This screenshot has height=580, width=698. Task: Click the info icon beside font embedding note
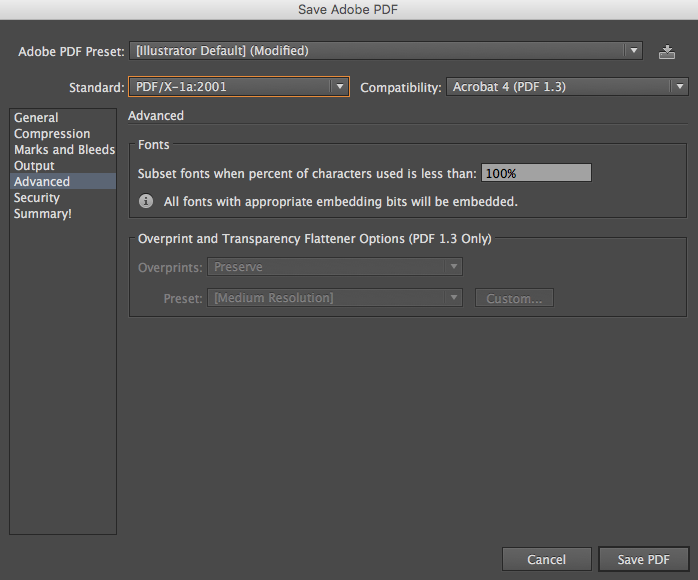coord(146,201)
